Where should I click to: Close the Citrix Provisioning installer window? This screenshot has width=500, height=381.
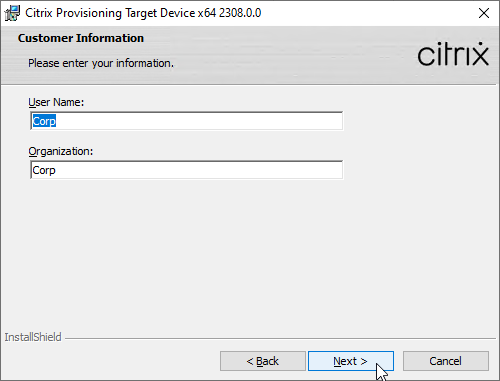click(x=484, y=13)
